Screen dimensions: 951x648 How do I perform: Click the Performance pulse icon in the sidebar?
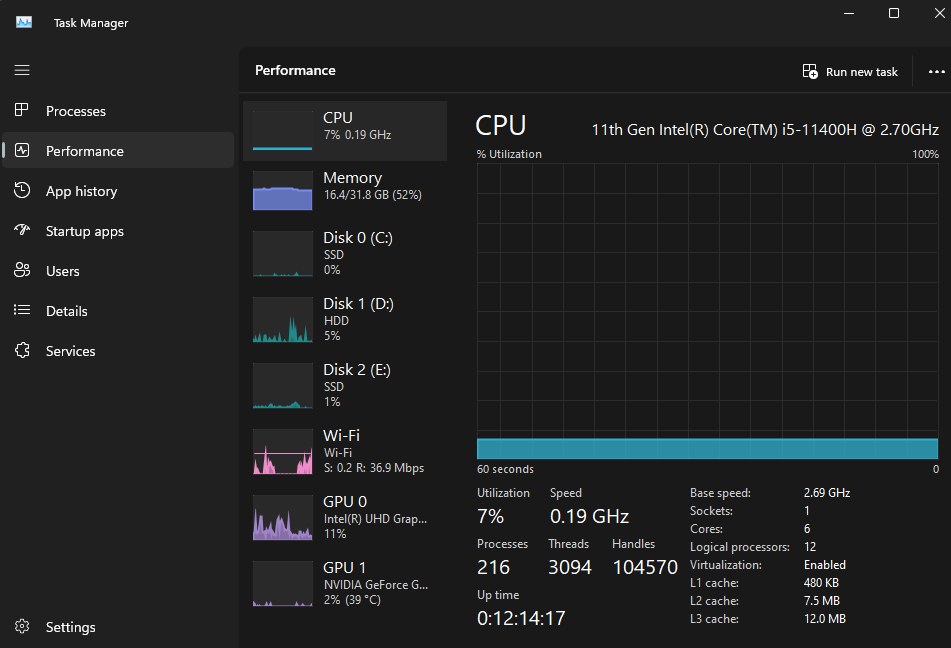coord(22,150)
